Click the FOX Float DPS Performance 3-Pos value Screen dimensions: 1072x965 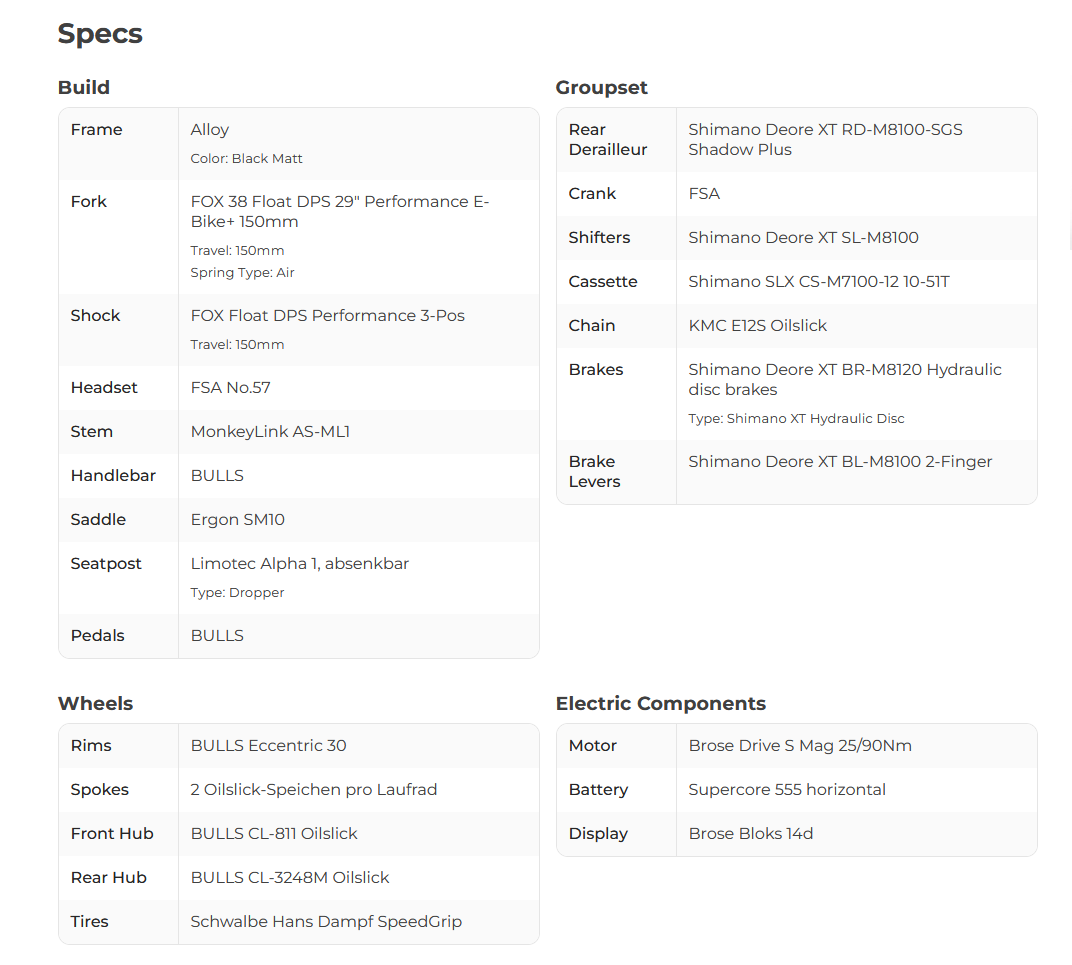pos(327,316)
